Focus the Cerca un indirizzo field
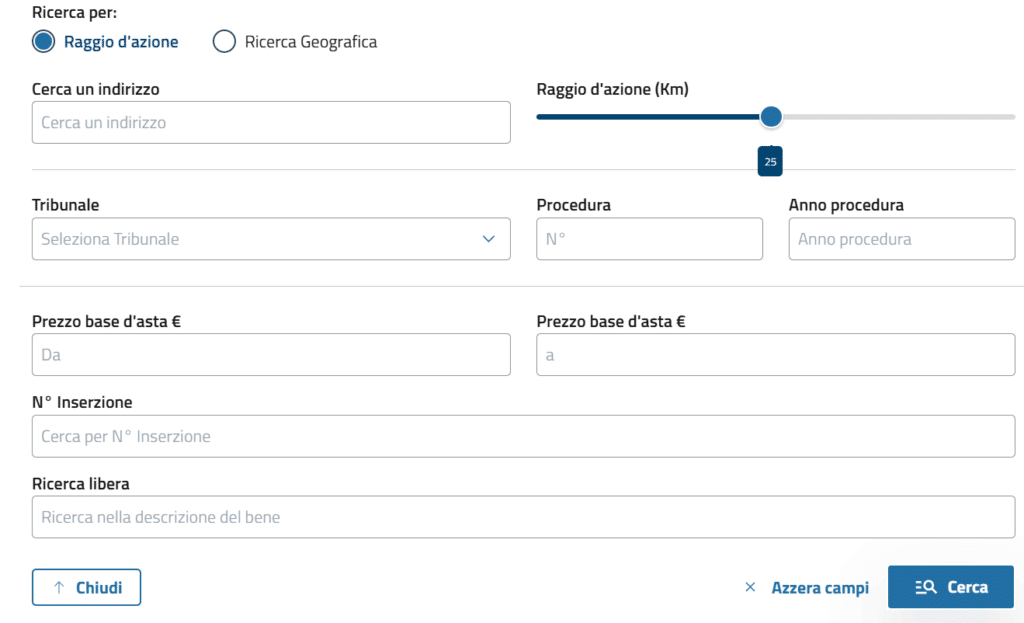Viewport: 1024px width, 623px height. (271, 123)
